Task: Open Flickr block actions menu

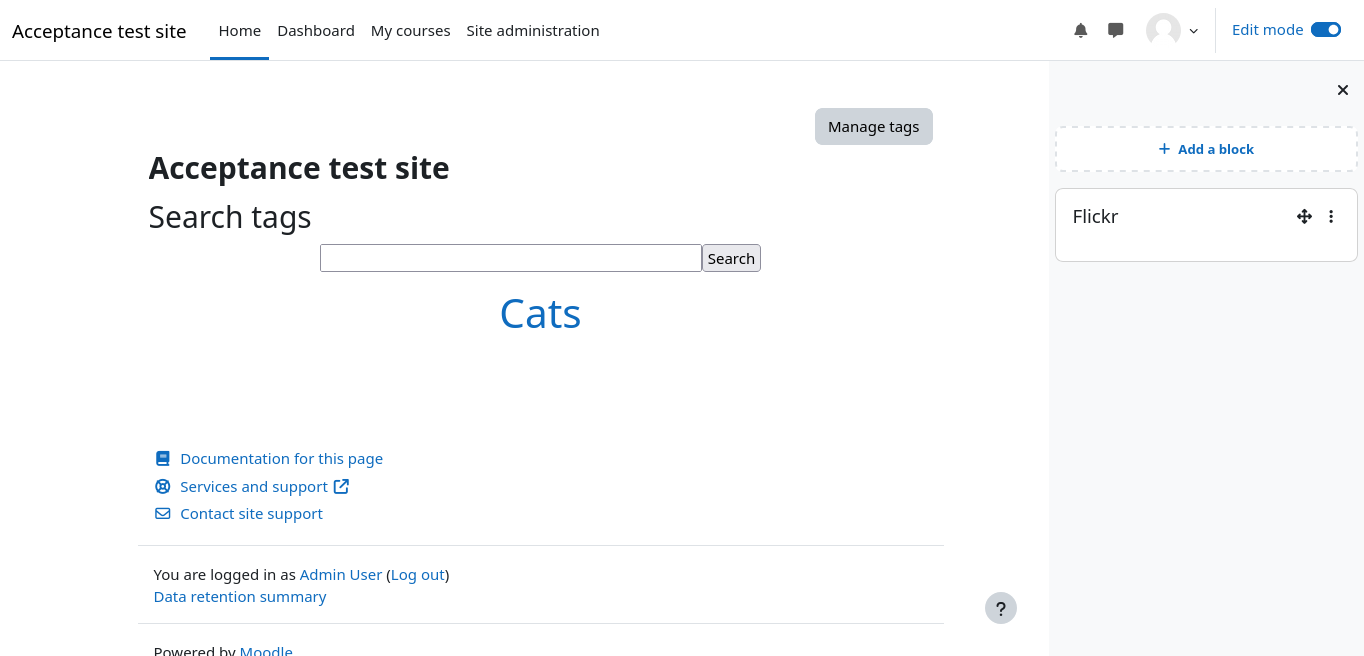Action: tap(1331, 216)
